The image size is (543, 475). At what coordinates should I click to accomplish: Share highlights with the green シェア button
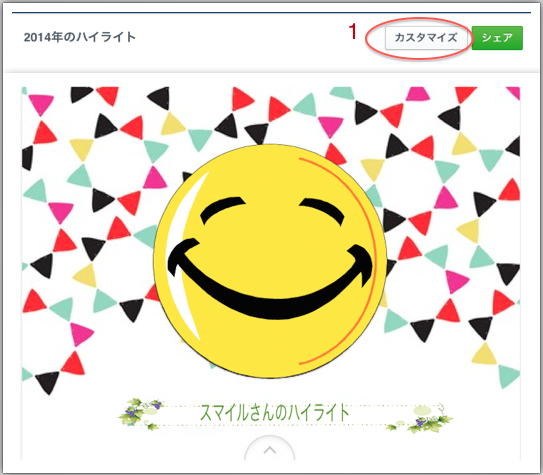tap(497, 38)
